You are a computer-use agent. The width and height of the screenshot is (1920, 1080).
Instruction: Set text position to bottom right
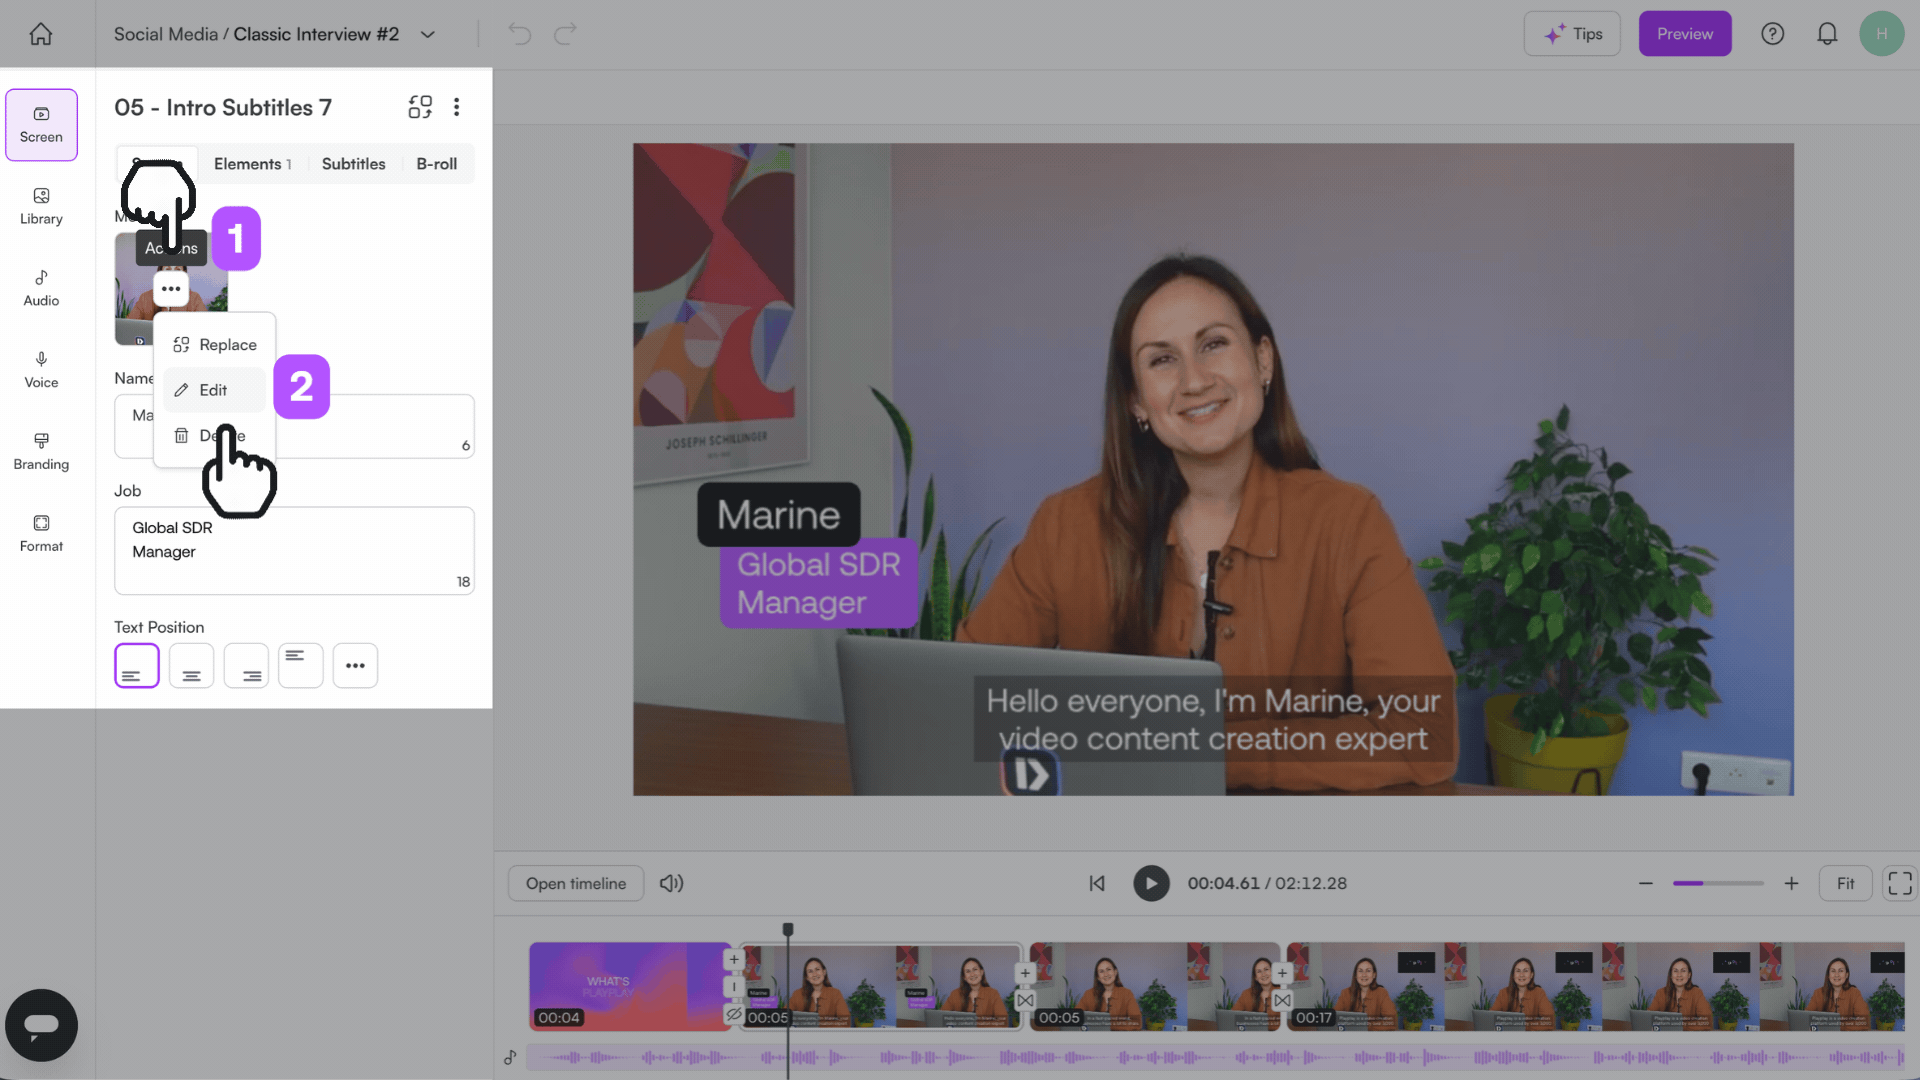(x=246, y=665)
